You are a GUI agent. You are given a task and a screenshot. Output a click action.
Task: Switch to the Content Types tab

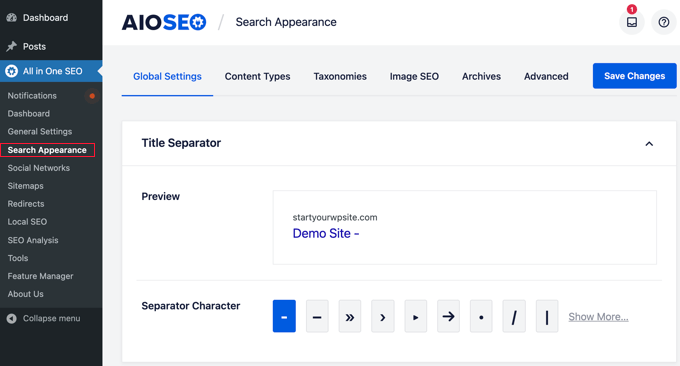coord(258,77)
